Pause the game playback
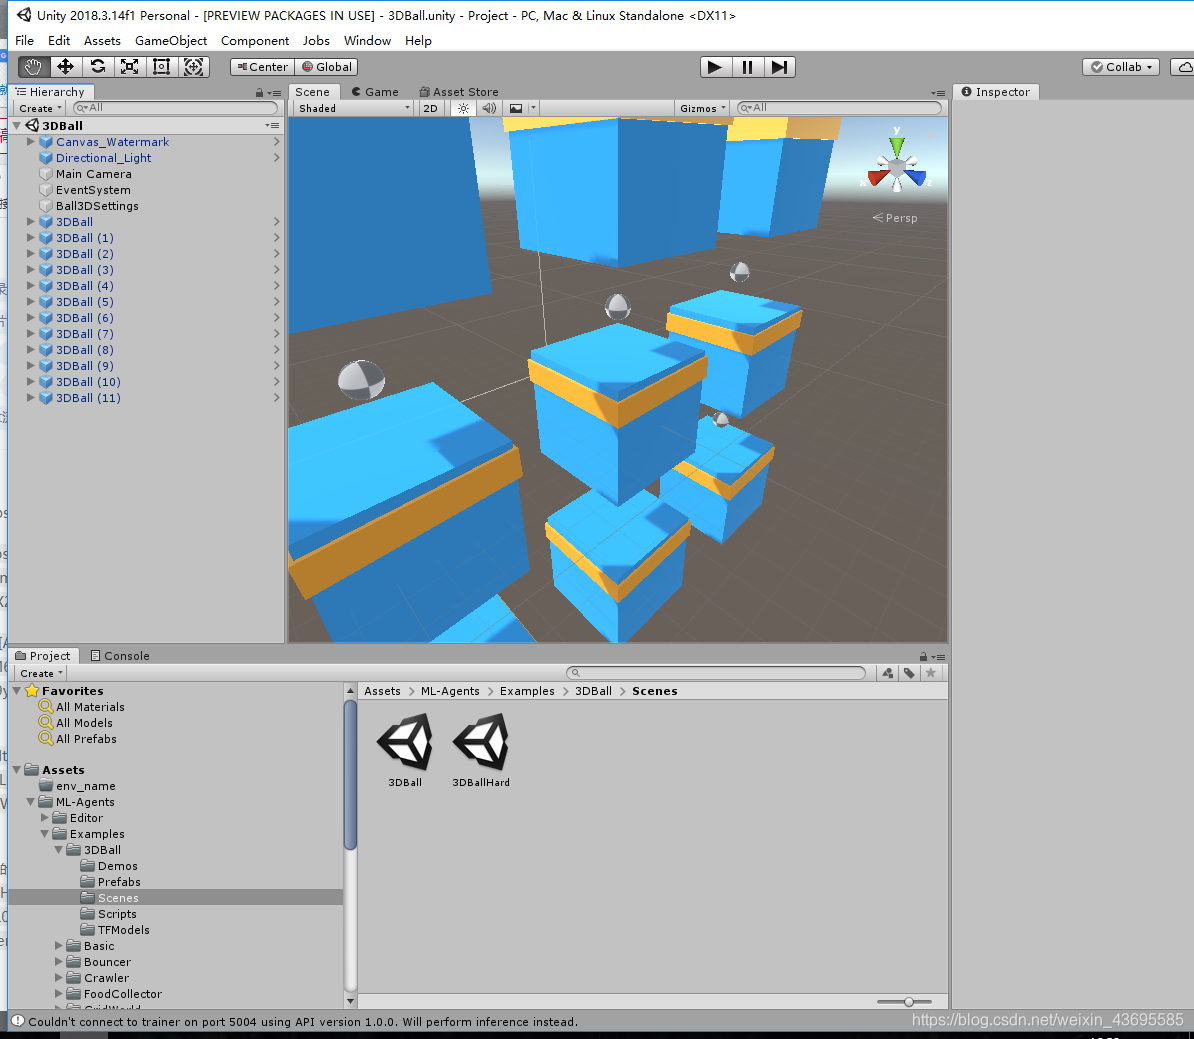The width and height of the screenshot is (1194, 1039). point(747,67)
